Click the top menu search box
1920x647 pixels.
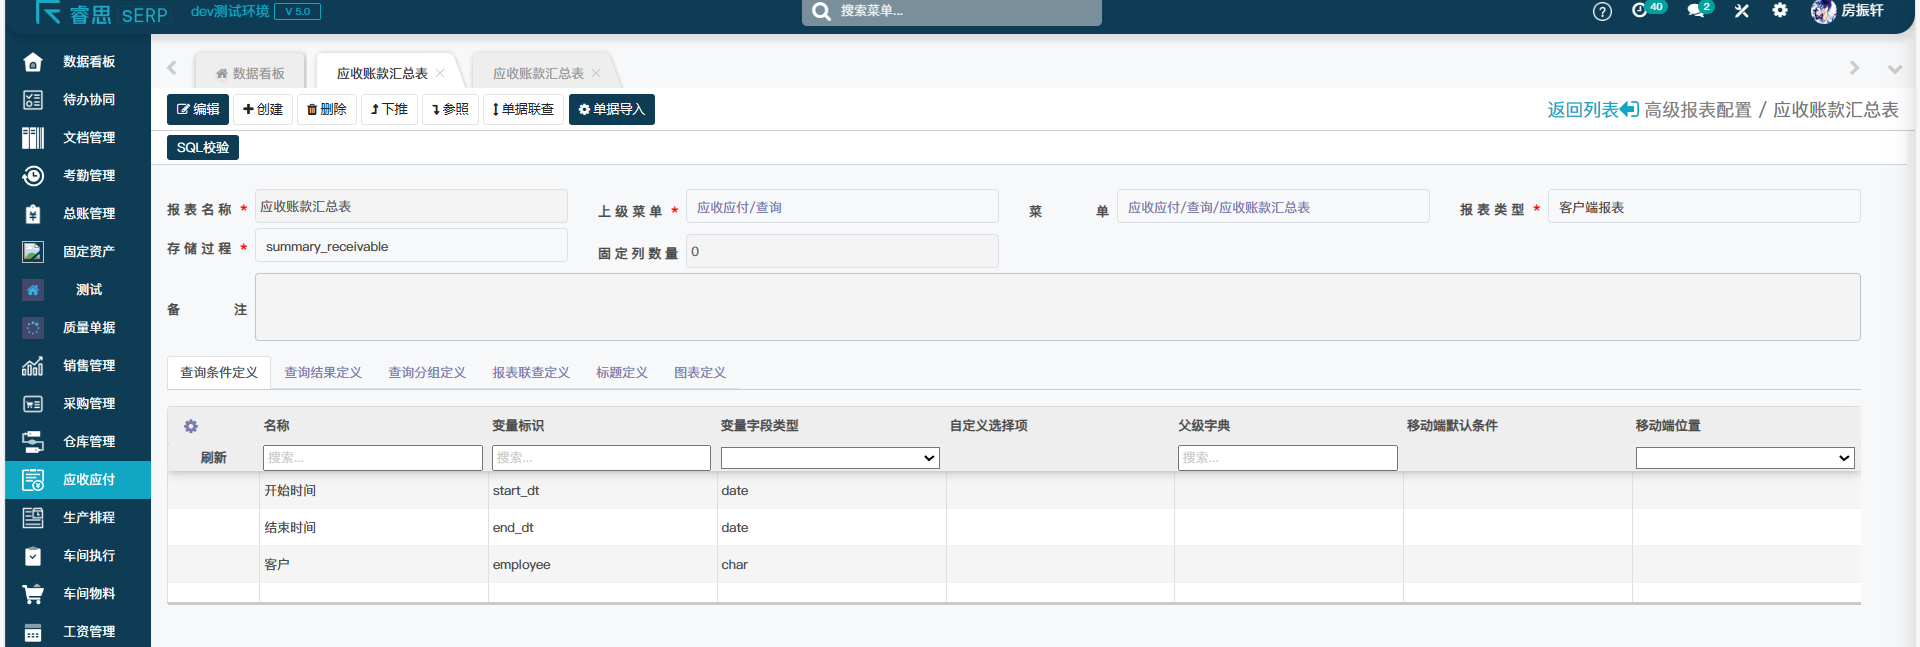(952, 12)
